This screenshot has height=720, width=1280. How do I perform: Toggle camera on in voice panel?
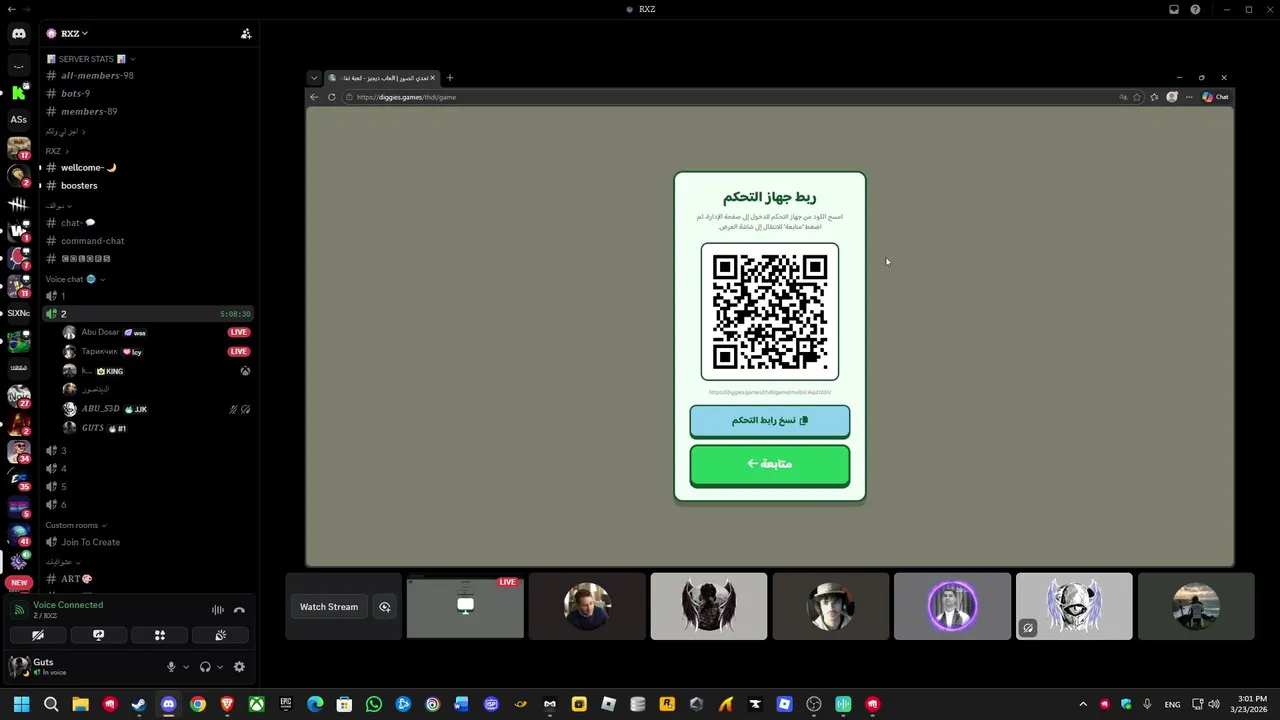click(38, 635)
